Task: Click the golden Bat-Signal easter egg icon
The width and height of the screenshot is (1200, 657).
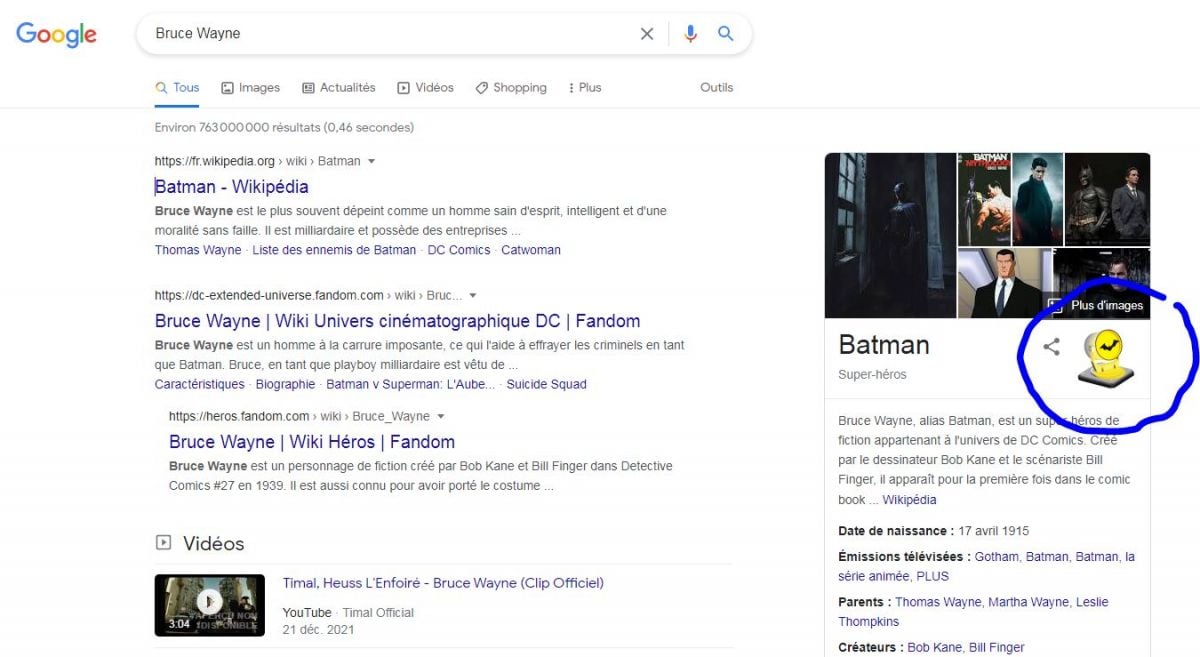Action: 1106,360
